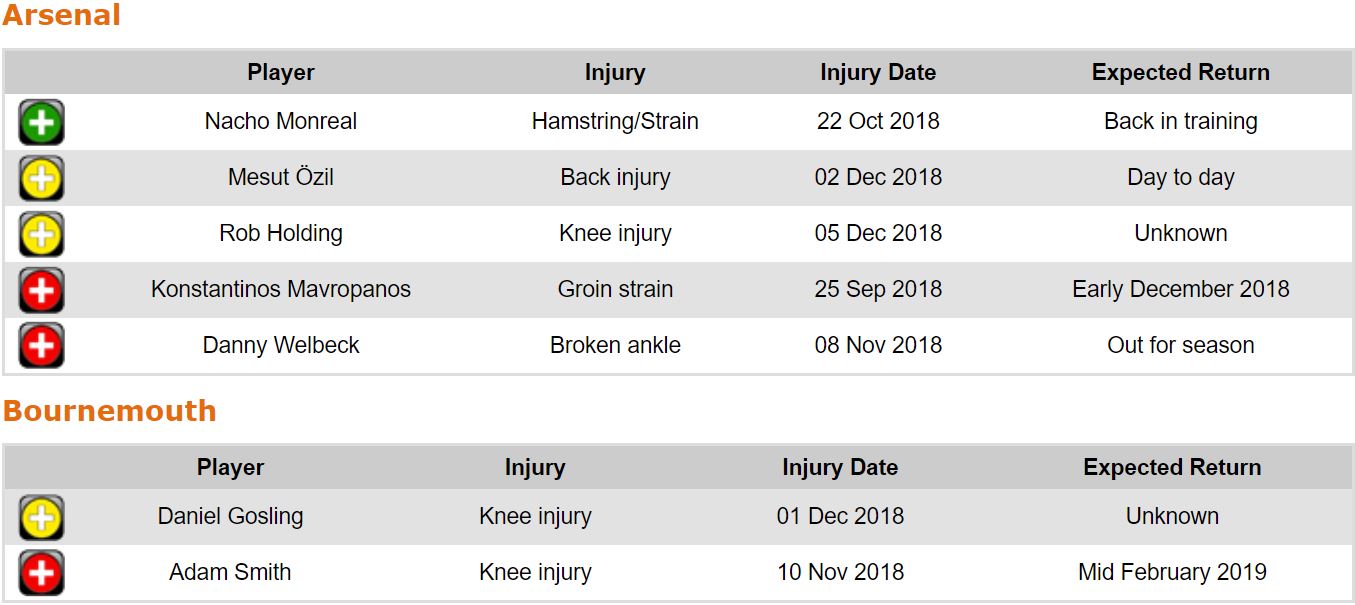Click Arsenal table's Player column header
This screenshot has height=605, width=1355.
[x=281, y=73]
